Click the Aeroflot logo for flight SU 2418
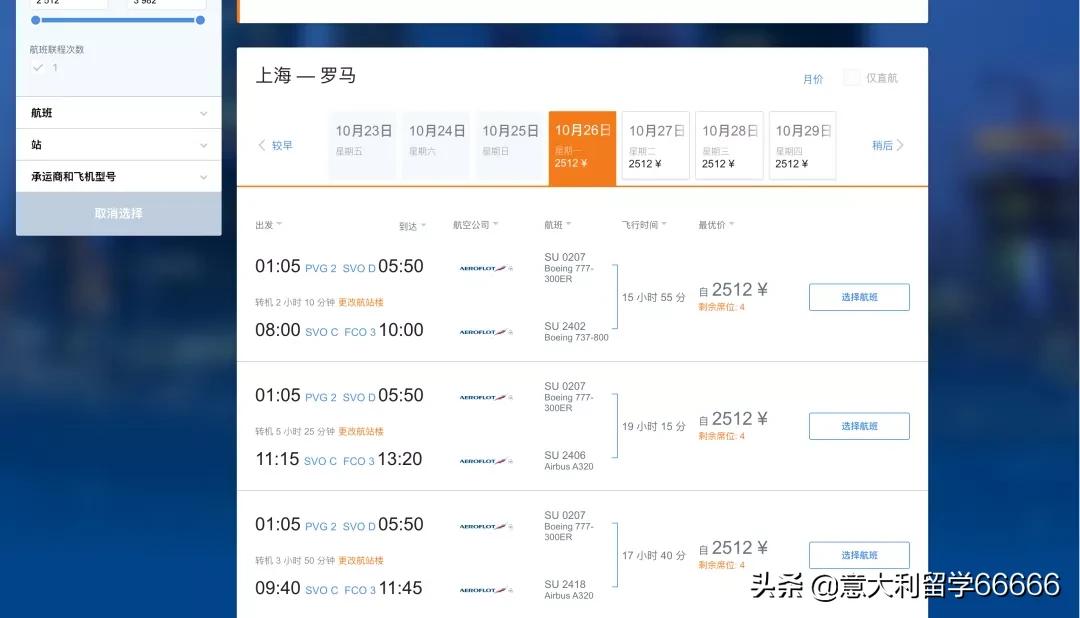1080x618 pixels. tap(485, 589)
